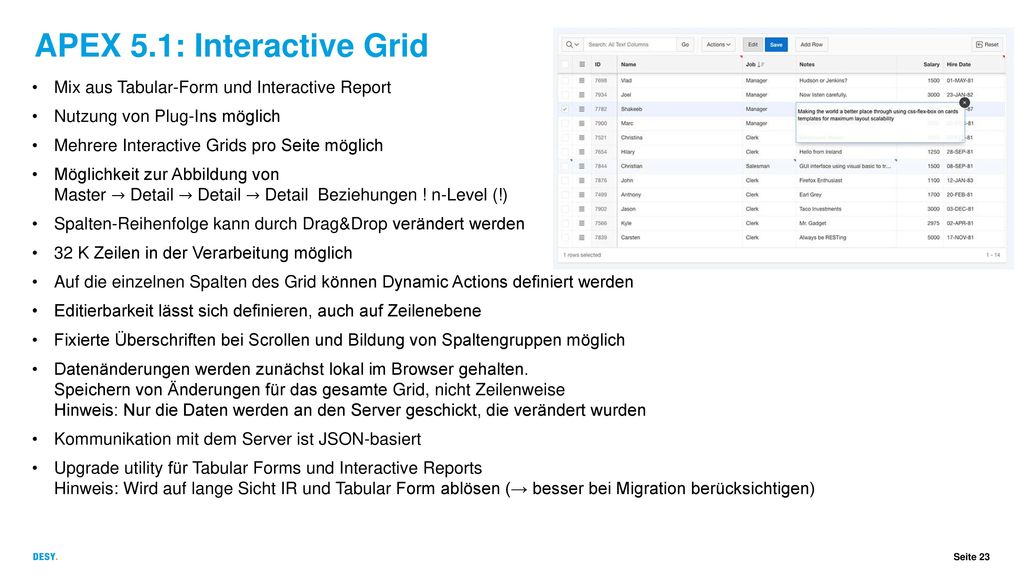The height and width of the screenshot is (576, 1024).
Task: Click the Add Row button
Action: [x=811, y=44]
